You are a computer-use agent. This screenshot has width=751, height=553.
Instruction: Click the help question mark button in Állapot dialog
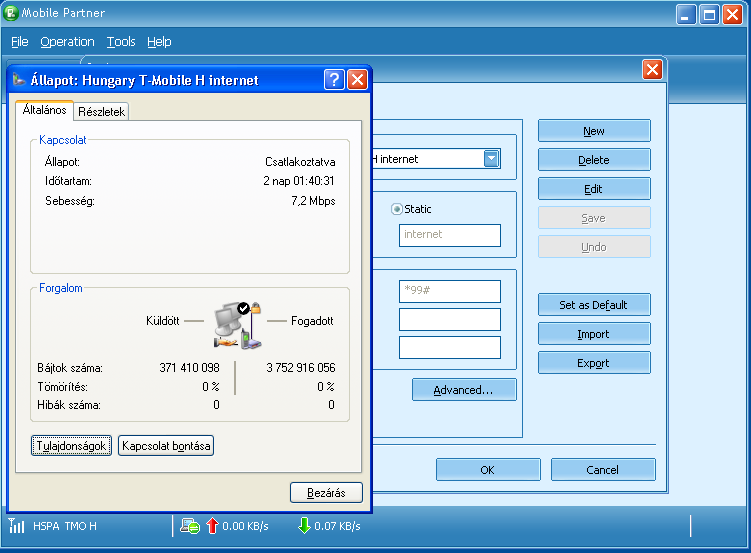pos(334,80)
